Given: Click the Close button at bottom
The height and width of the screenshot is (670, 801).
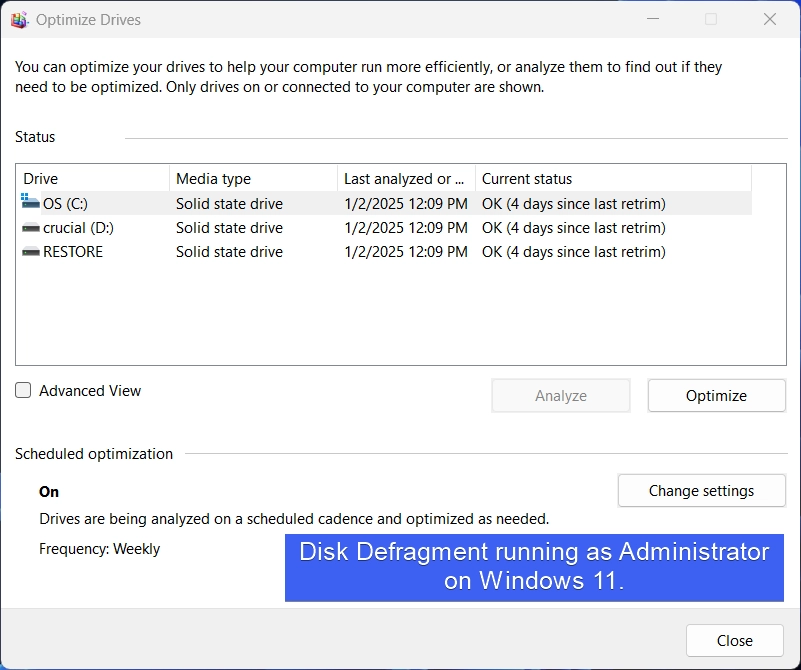Looking at the screenshot, I should [x=735, y=640].
